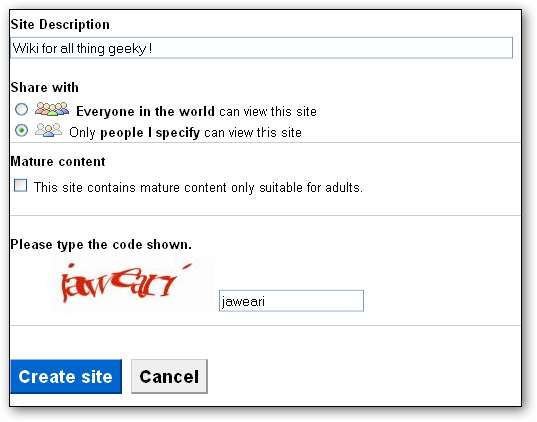Click the colorful group icon for Everyone
The image size is (537, 422).
click(x=52, y=109)
